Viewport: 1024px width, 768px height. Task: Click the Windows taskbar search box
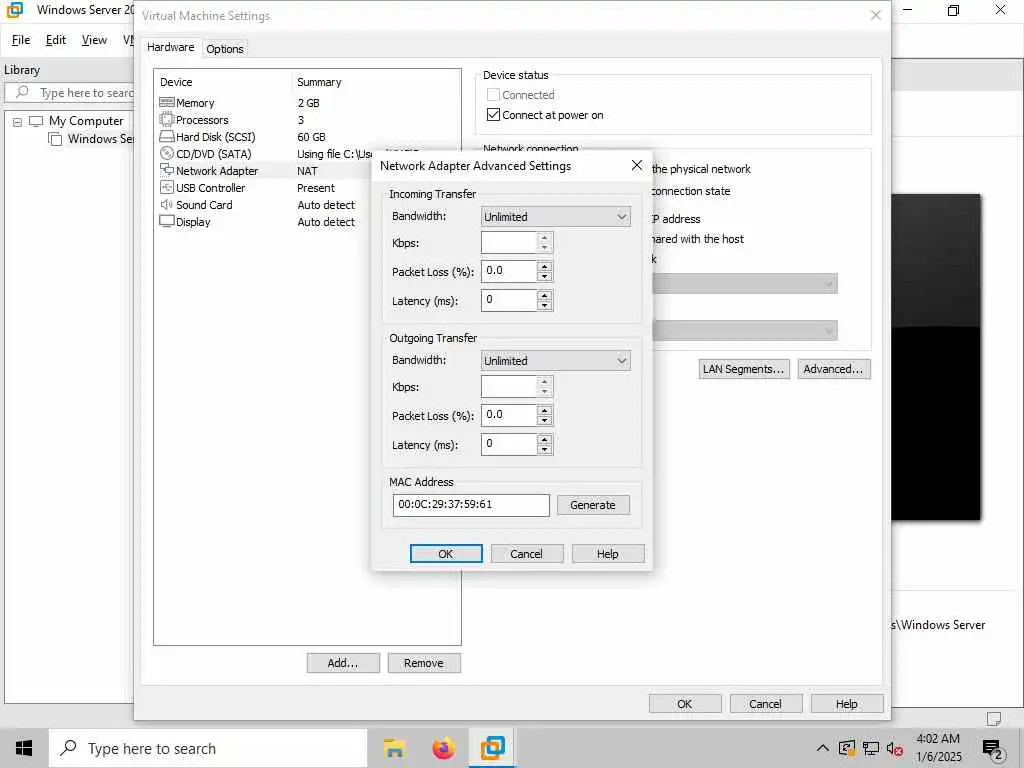point(208,748)
